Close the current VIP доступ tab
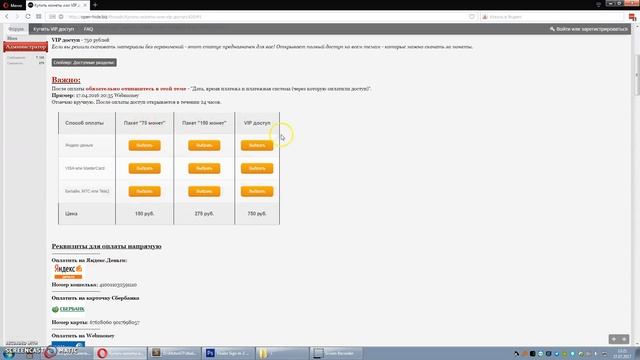The image size is (640, 360). tap(85, 5)
